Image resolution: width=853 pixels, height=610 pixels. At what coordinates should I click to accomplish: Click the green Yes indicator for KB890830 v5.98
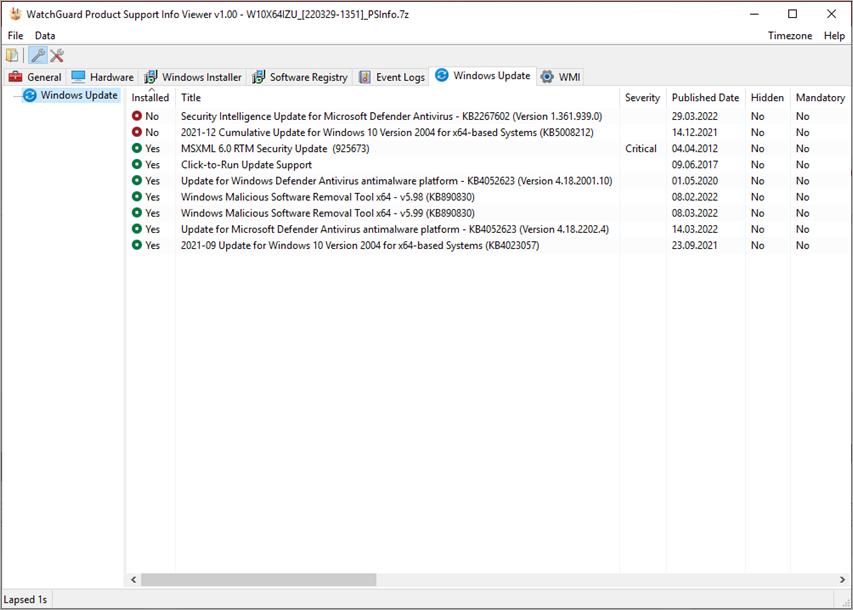click(137, 196)
